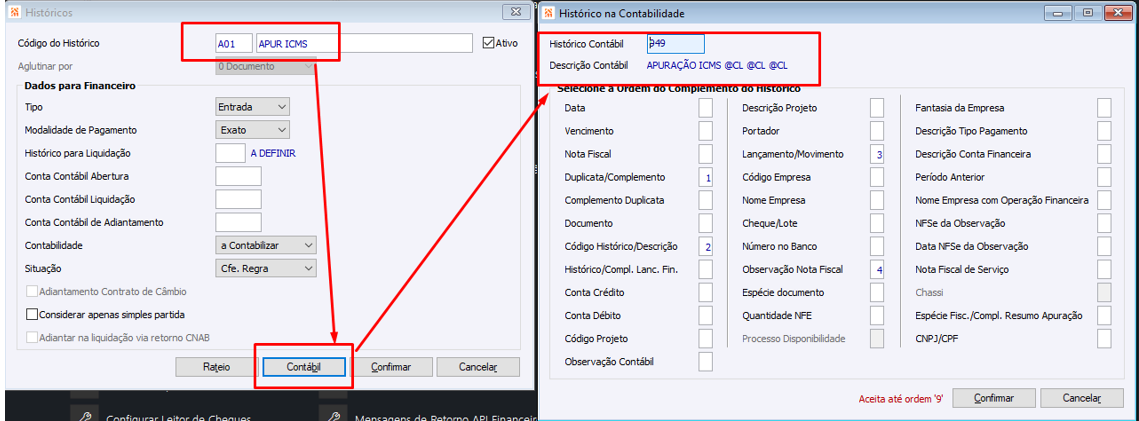Screen dimensions: 1139x421
Task: Click the order box for Período Anterior
Action: tap(1104, 177)
